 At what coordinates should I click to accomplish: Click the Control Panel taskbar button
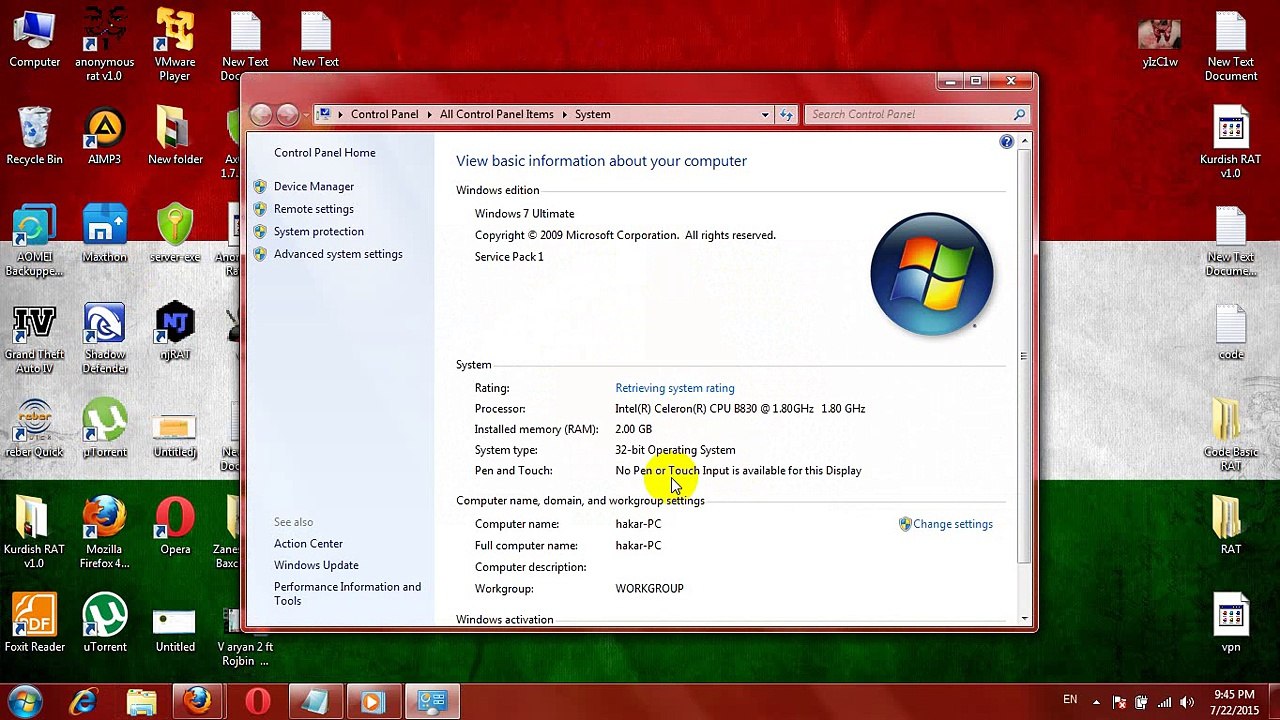[431, 702]
